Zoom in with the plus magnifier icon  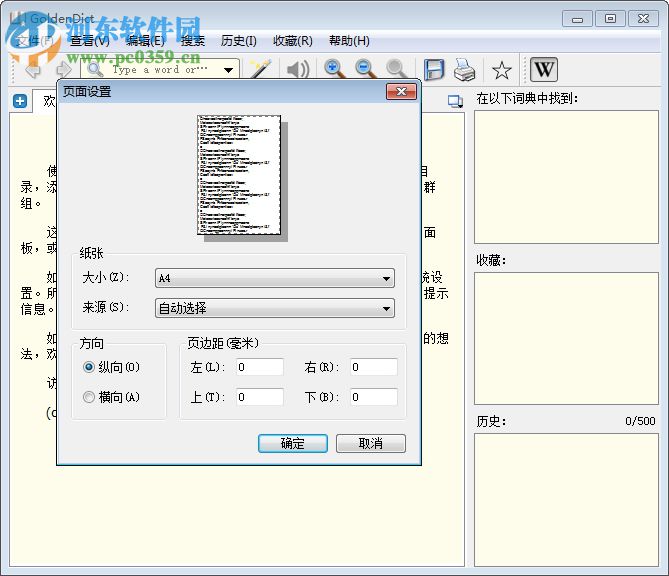pyautogui.click(x=334, y=69)
